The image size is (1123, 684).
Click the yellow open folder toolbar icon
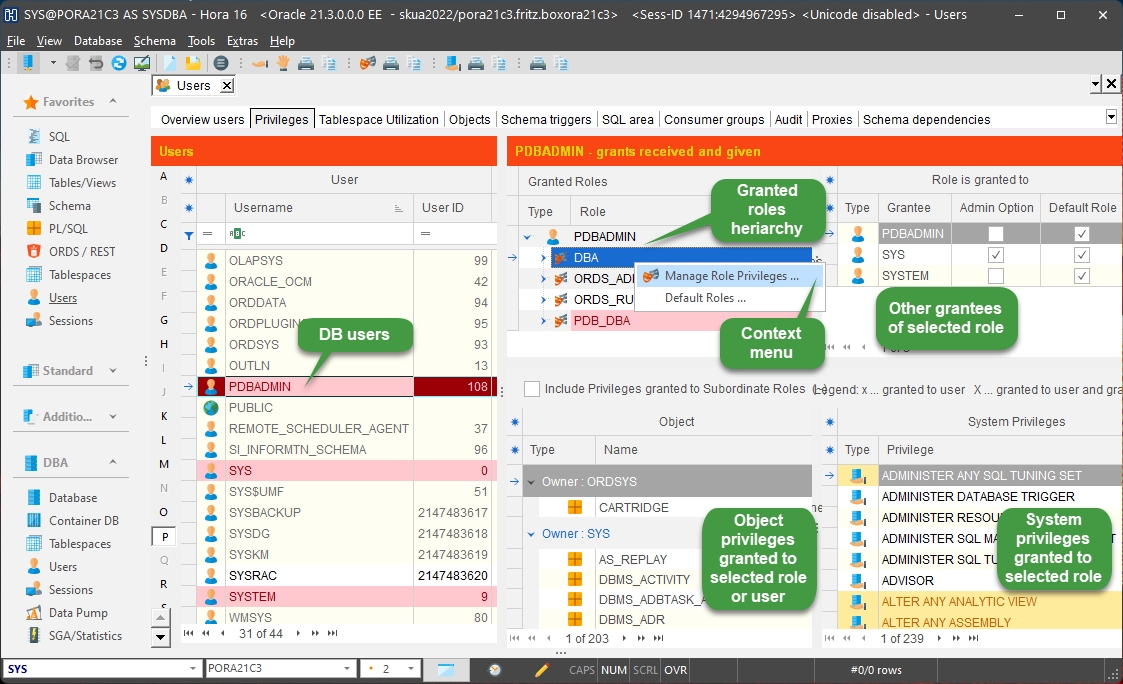click(x=193, y=63)
